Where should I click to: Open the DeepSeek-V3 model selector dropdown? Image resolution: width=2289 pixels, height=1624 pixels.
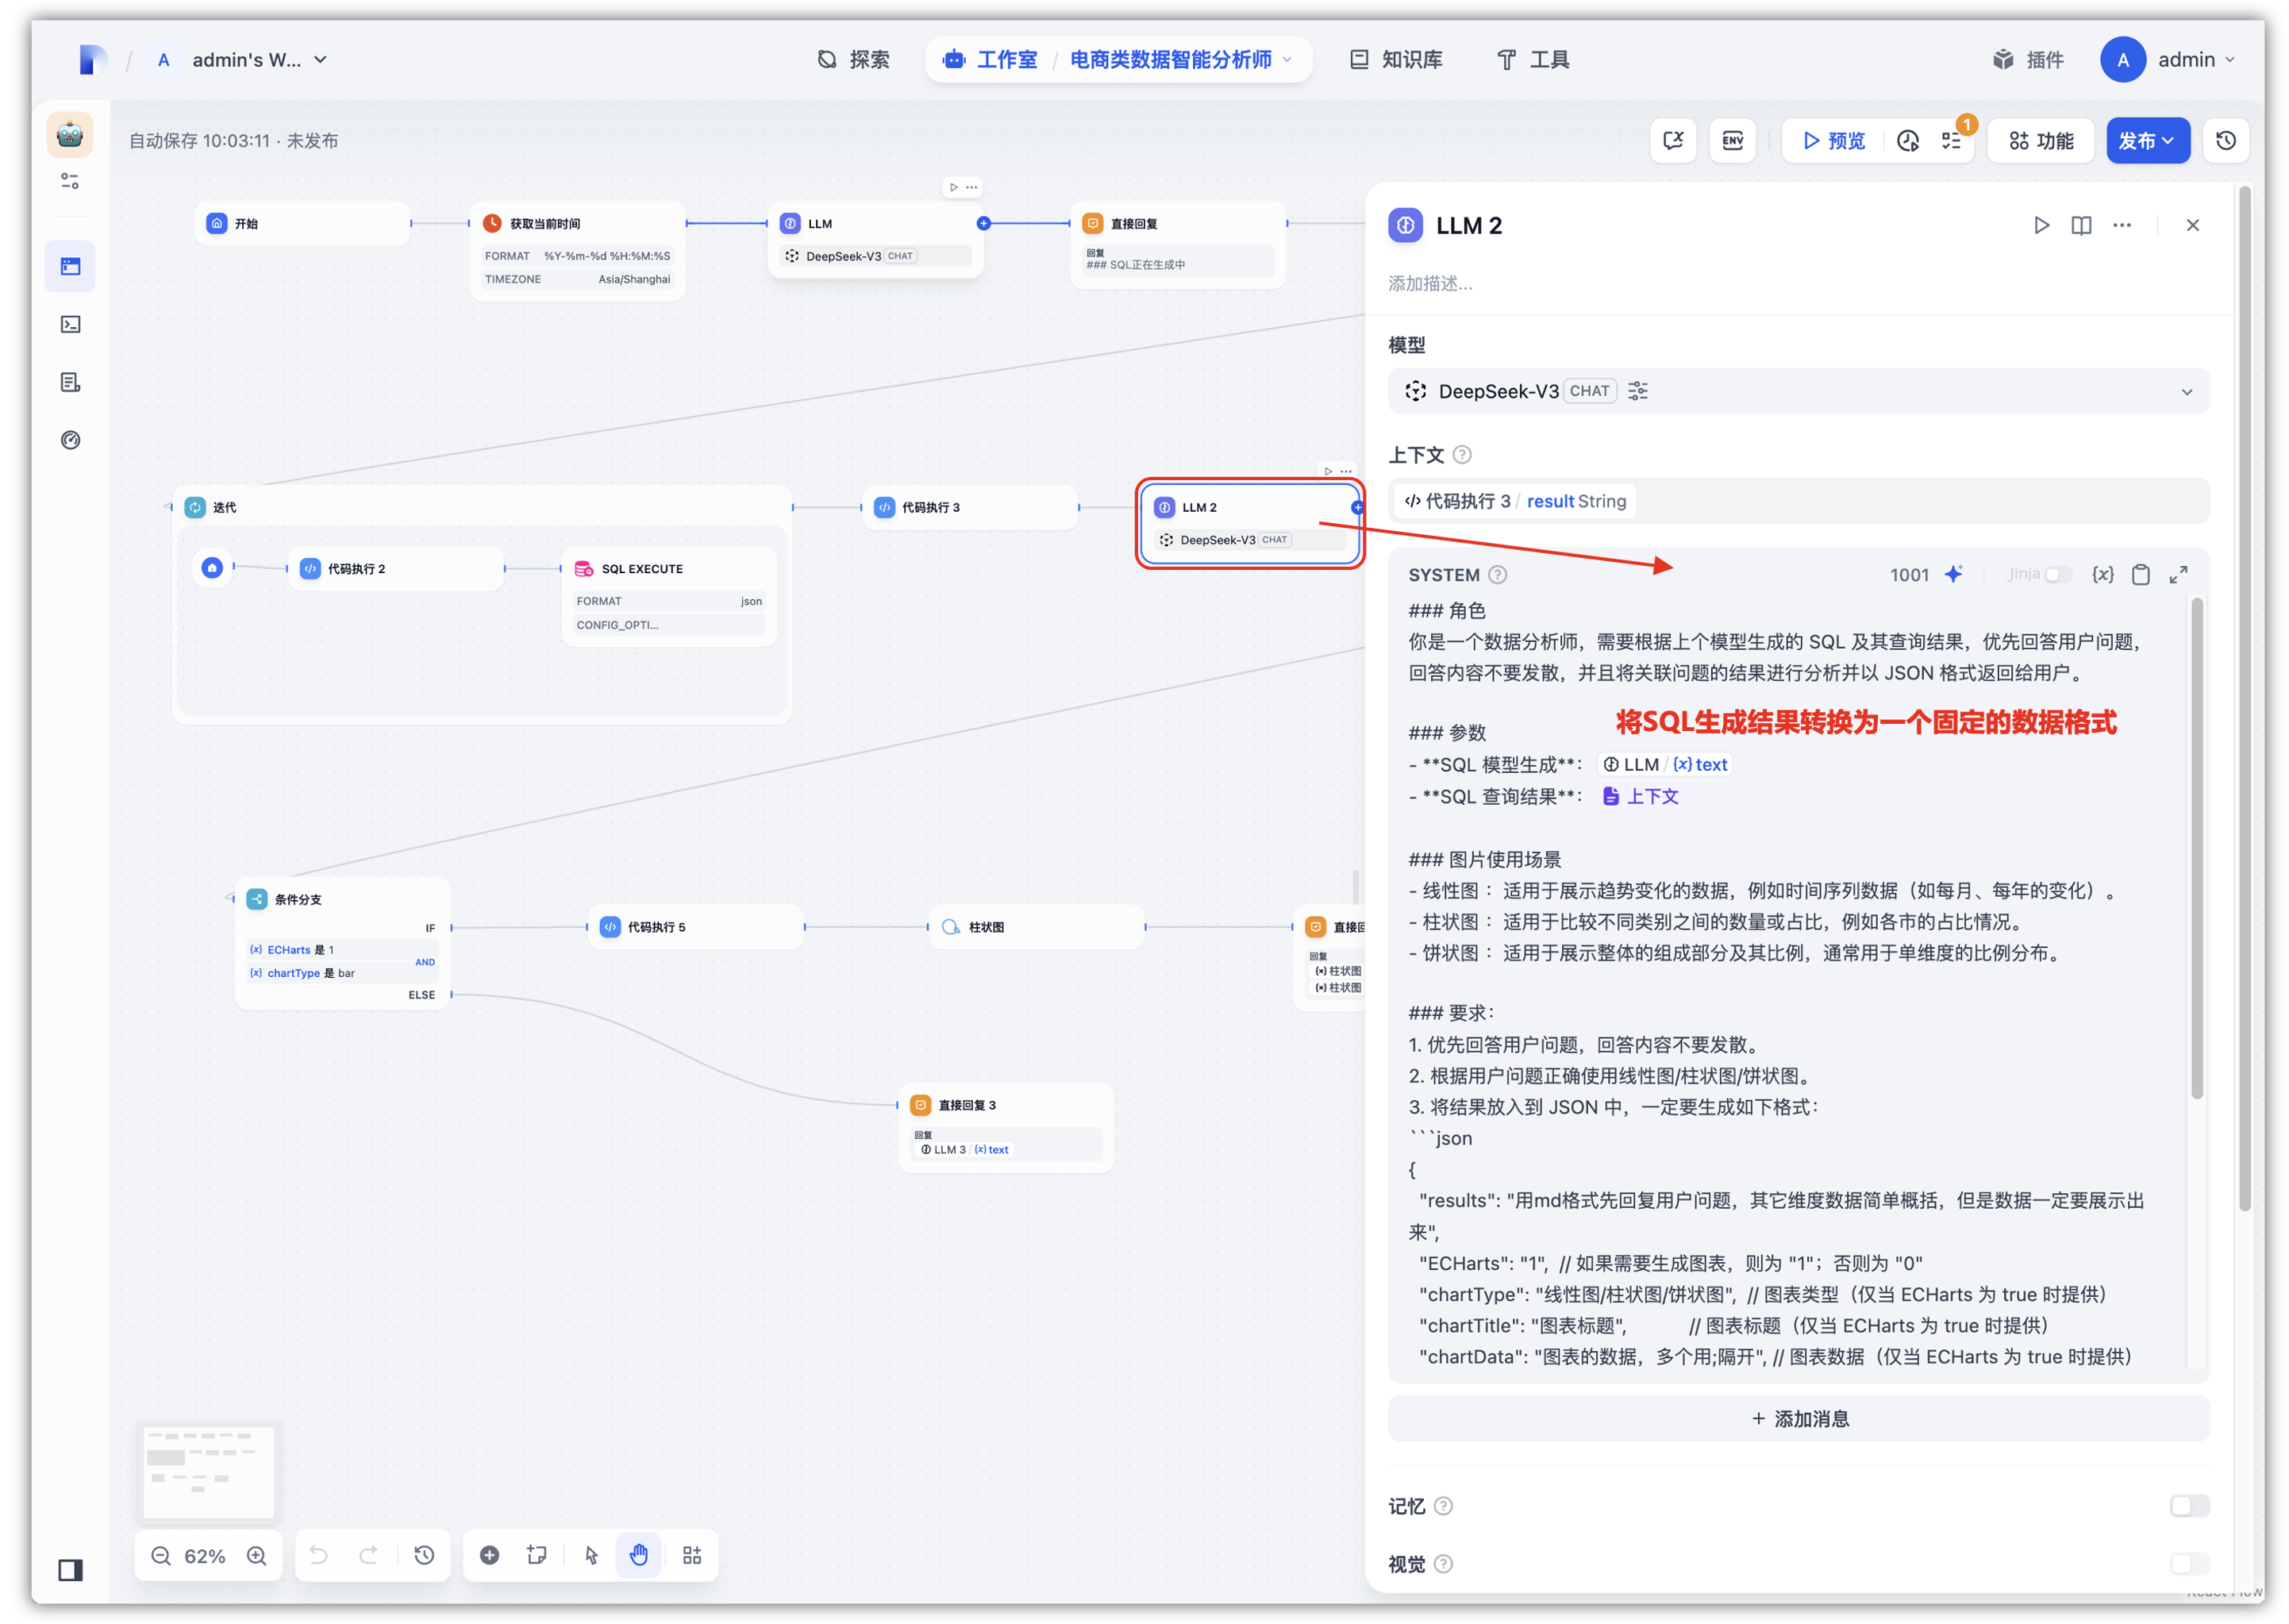tap(1798, 391)
